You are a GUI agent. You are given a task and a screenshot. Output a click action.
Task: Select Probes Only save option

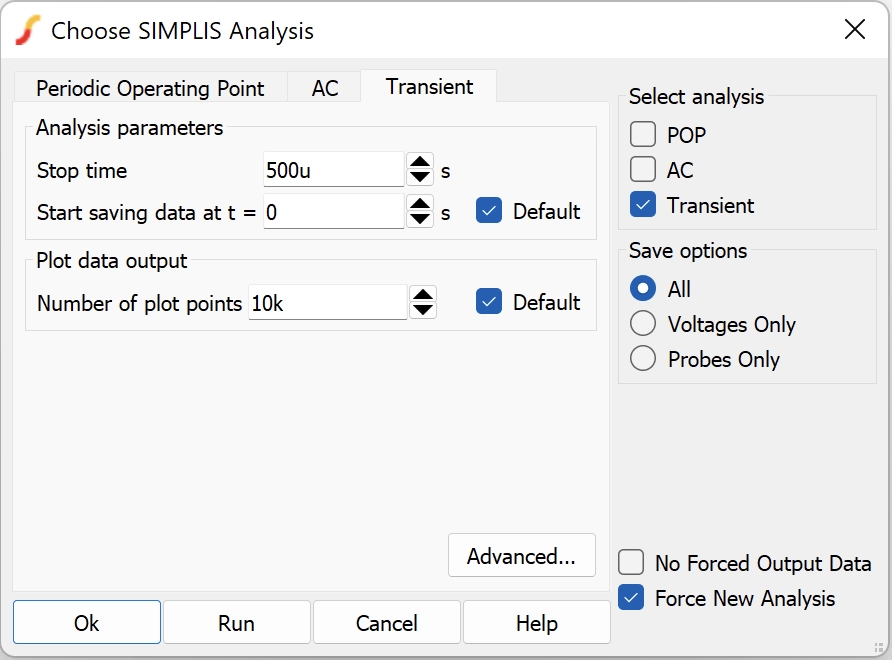pos(643,358)
